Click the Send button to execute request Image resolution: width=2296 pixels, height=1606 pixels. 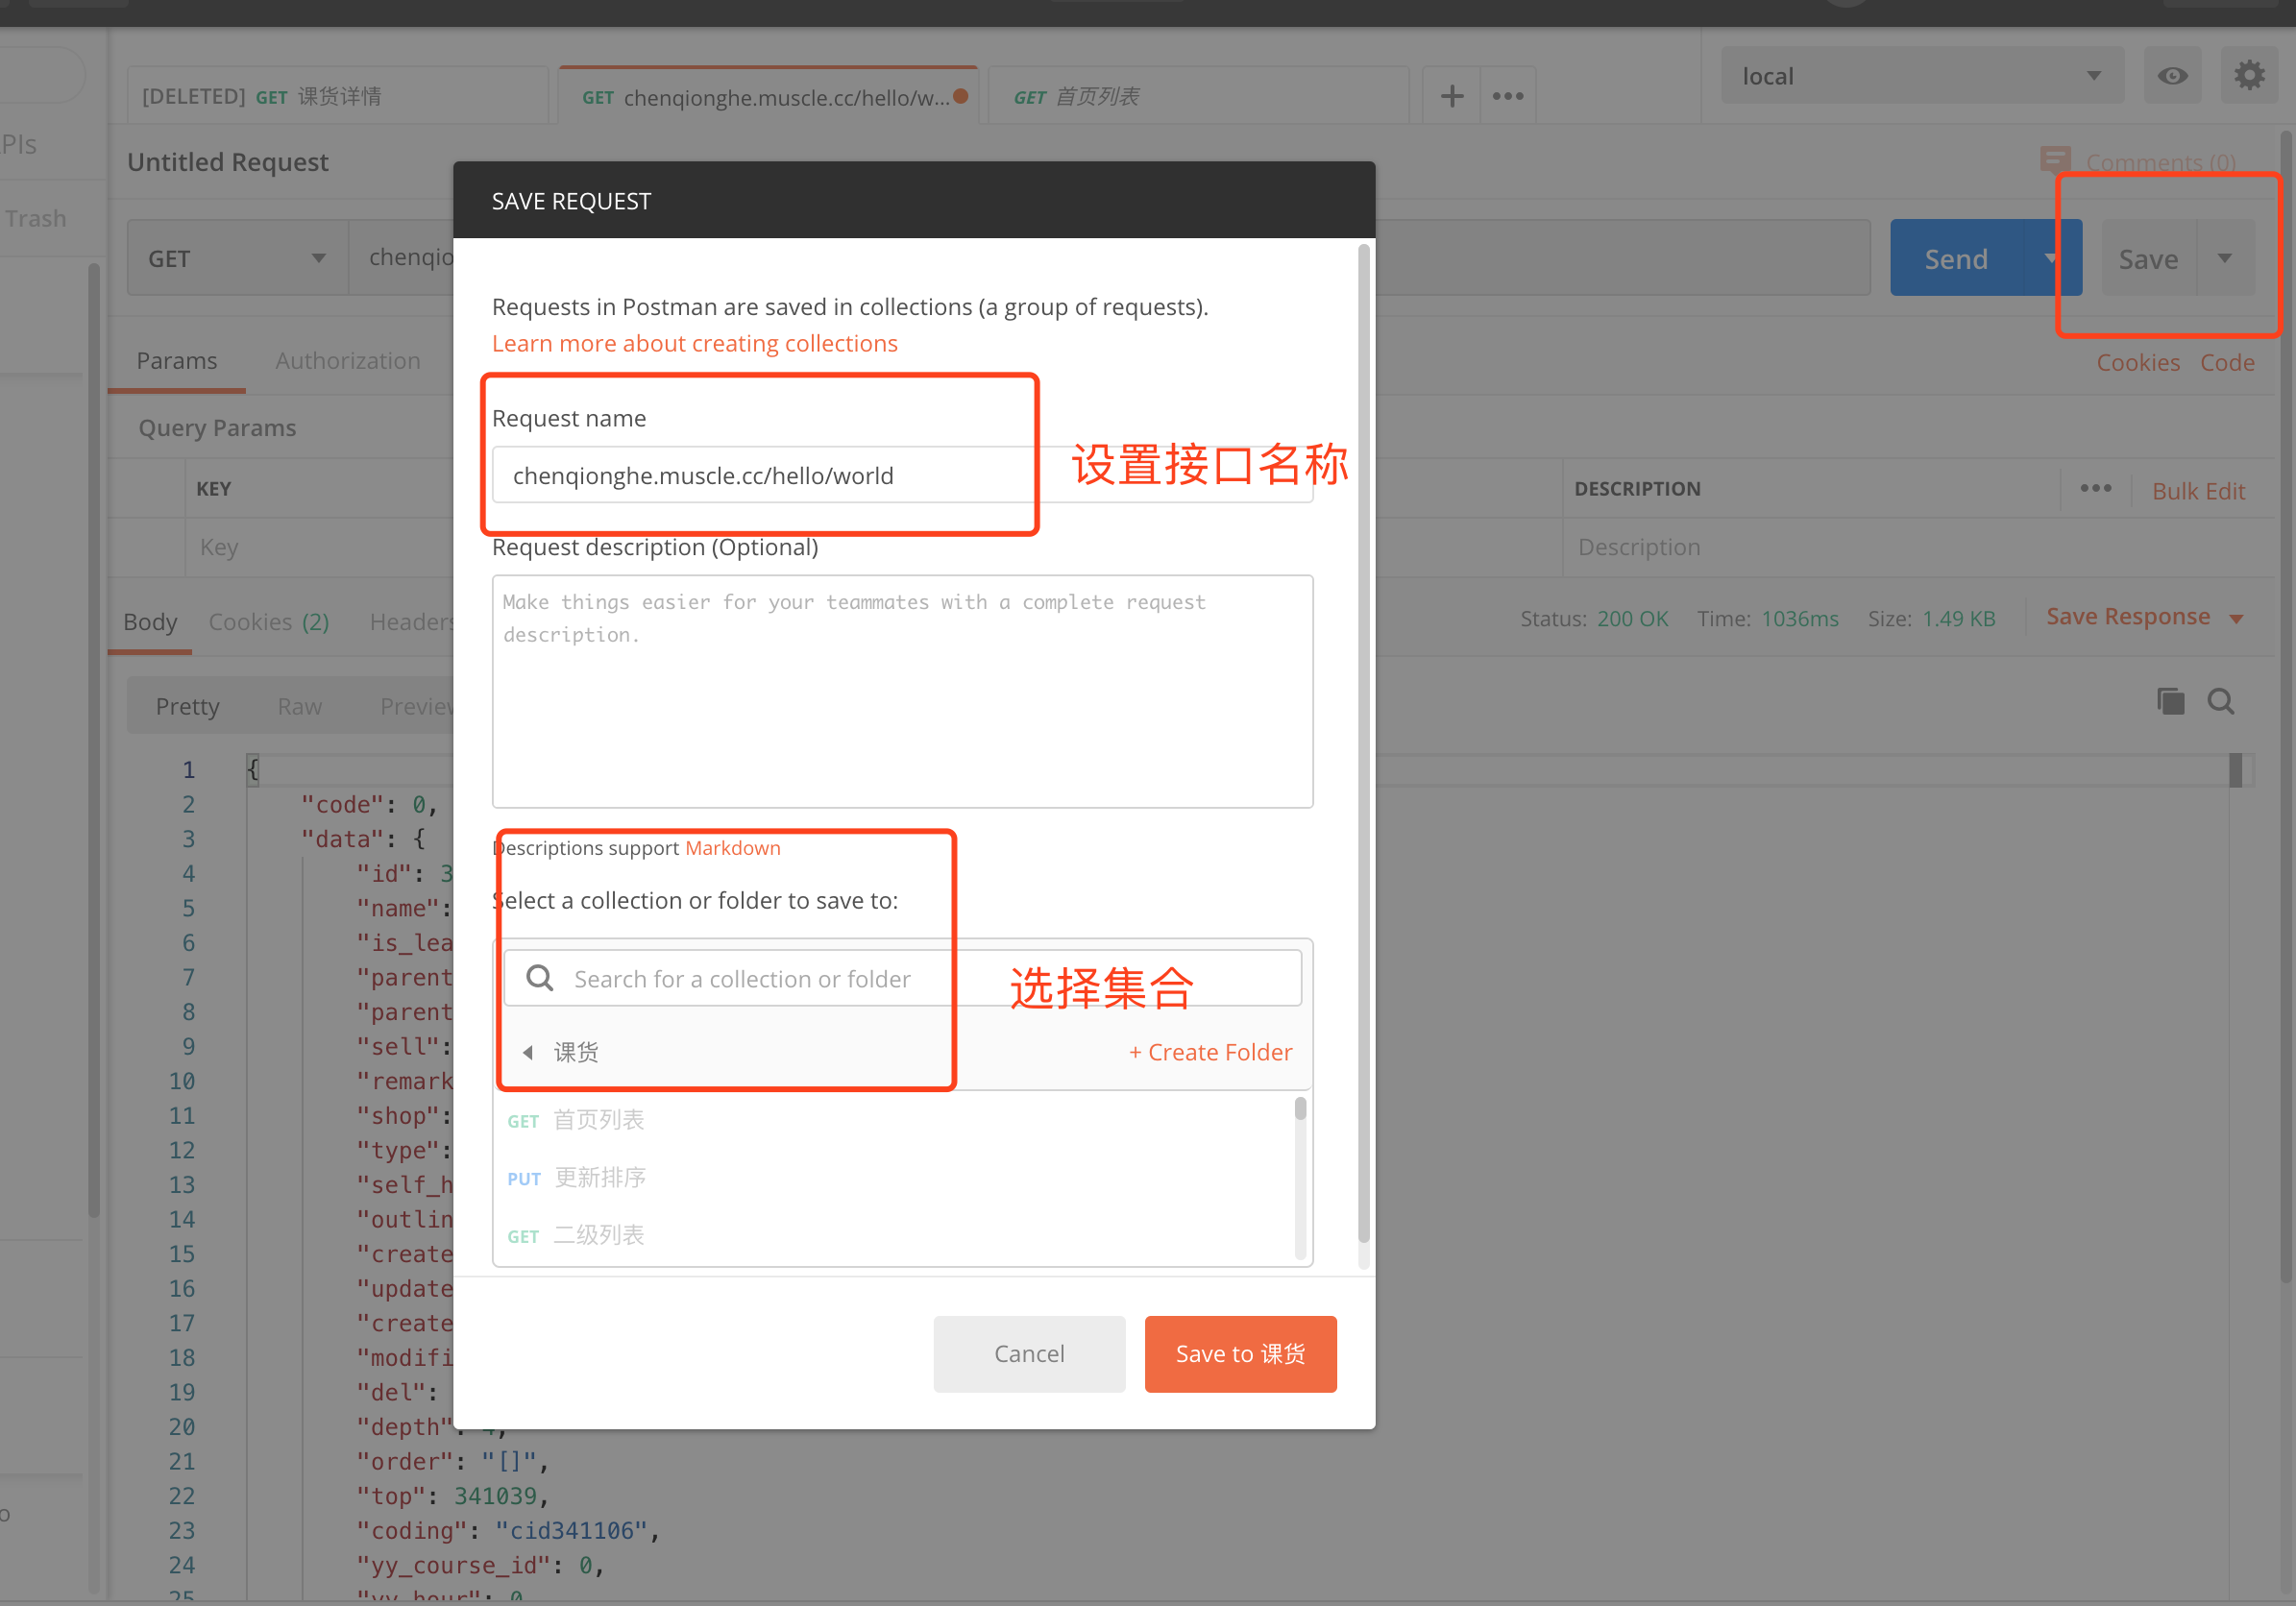click(x=1954, y=258)
